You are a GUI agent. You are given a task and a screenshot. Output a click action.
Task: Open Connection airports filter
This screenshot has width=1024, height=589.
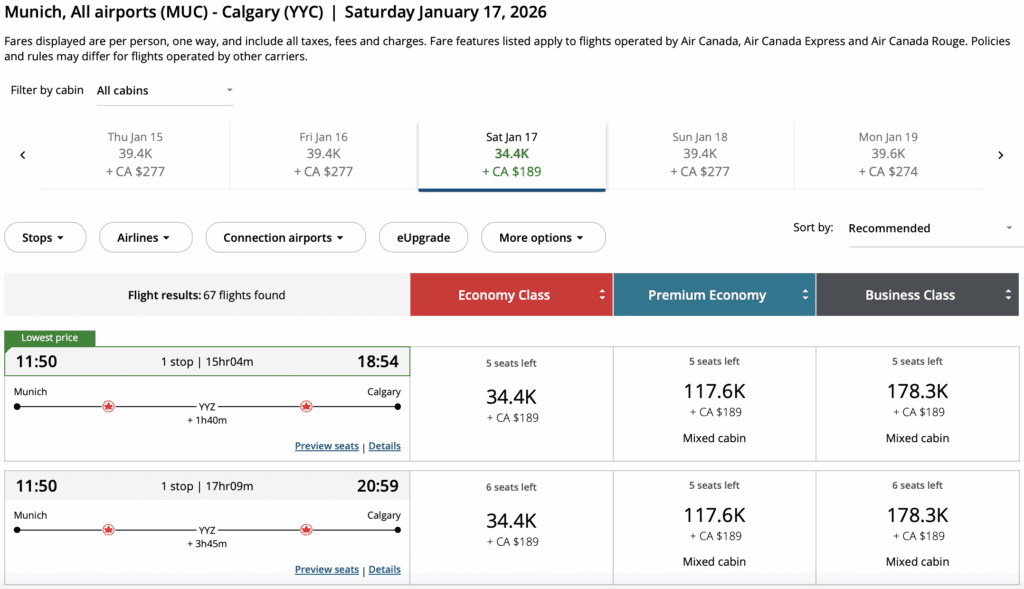[x=283, y=238]
